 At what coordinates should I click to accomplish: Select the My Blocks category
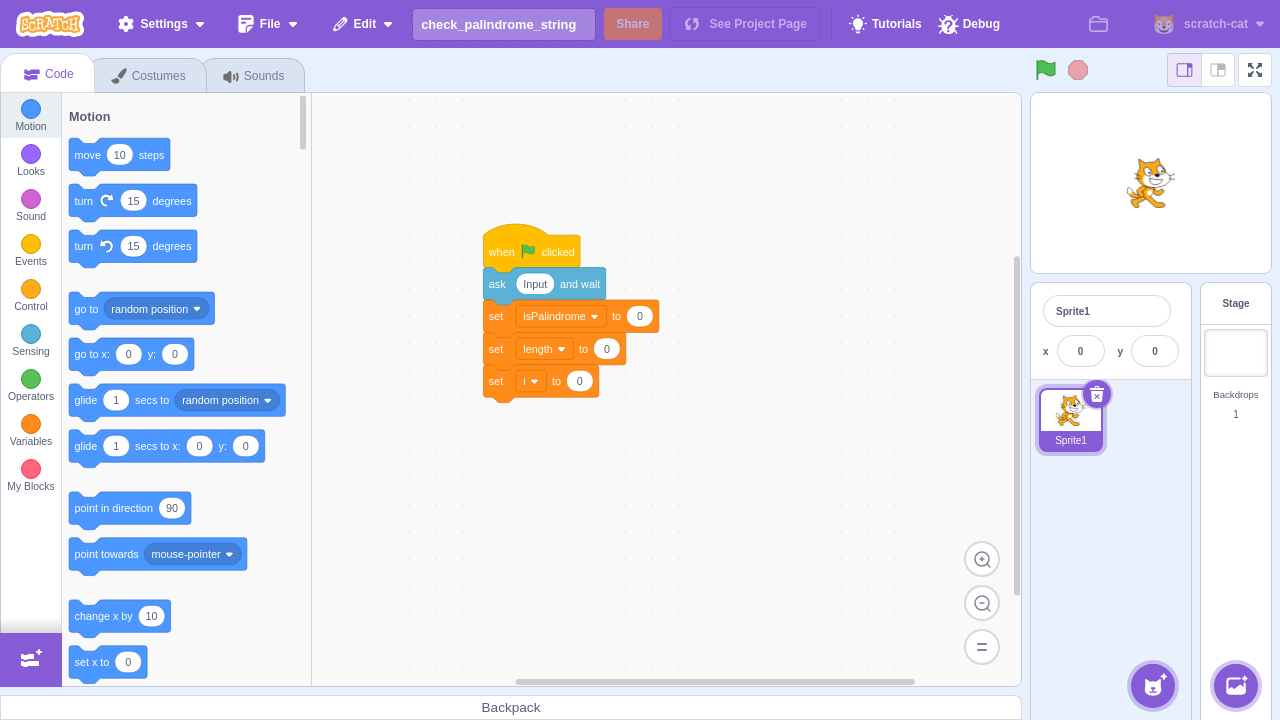coord(31,476)
